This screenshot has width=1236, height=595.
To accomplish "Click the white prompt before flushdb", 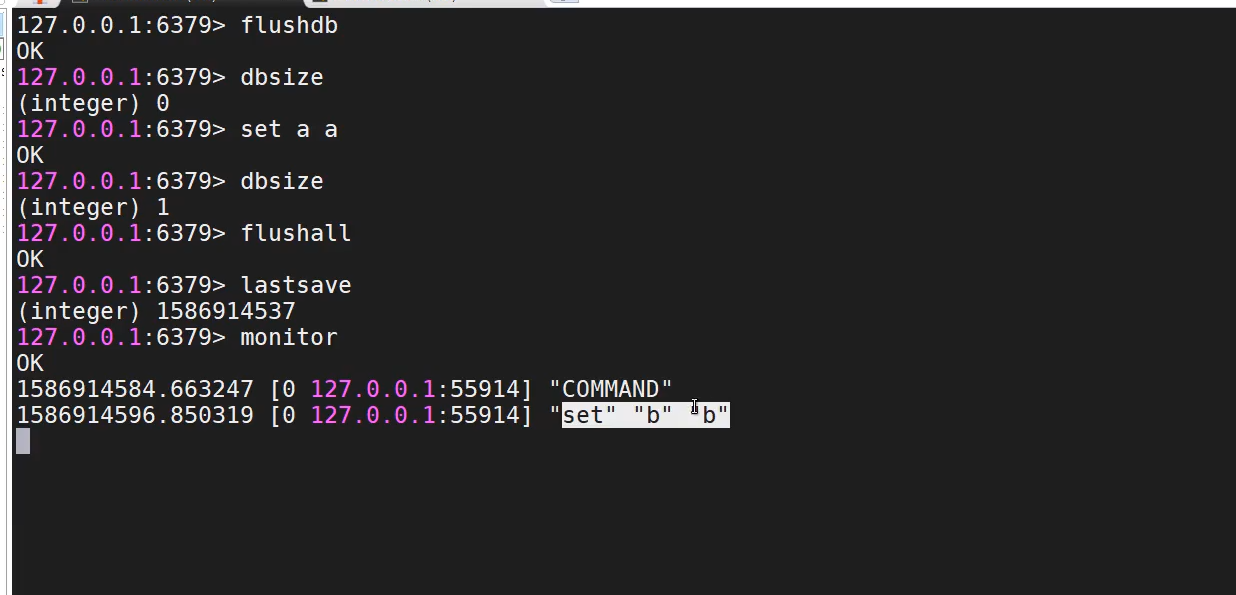I will (x=120, y=26).
